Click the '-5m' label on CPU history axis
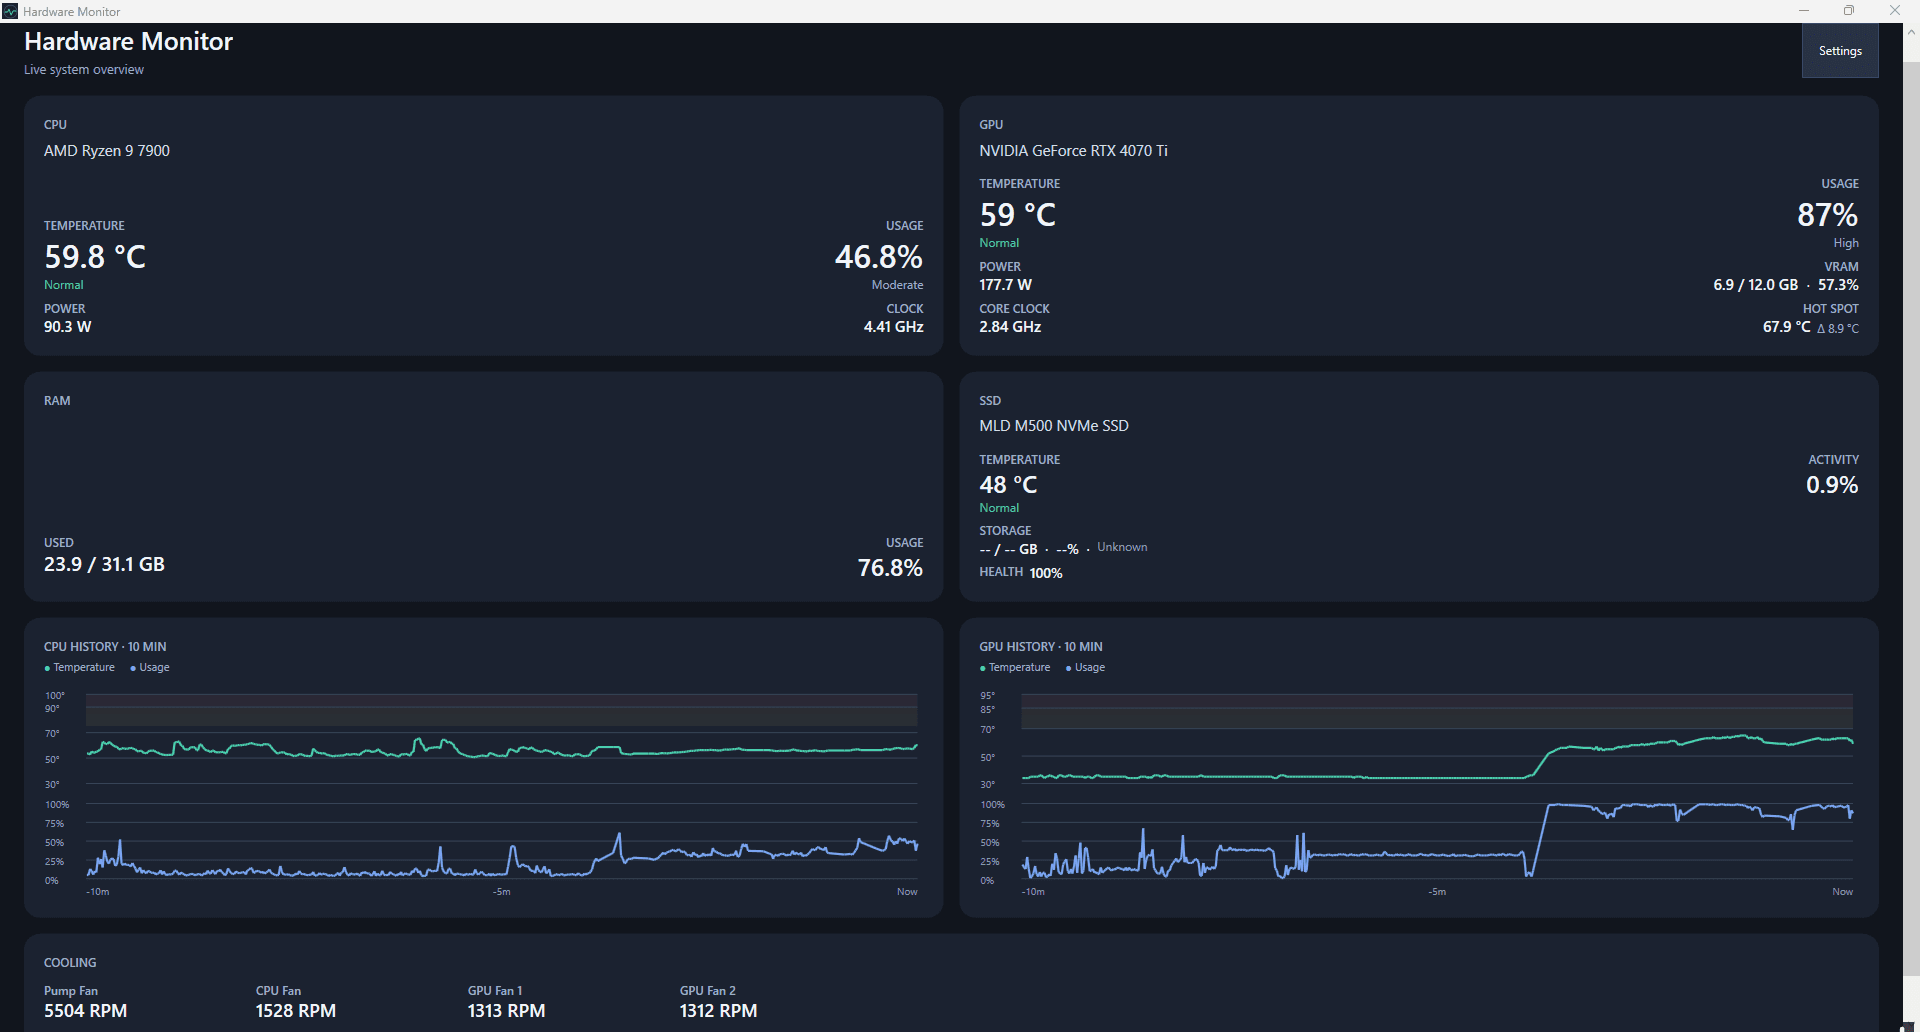1920x1032 pixels. click(502, 892)
